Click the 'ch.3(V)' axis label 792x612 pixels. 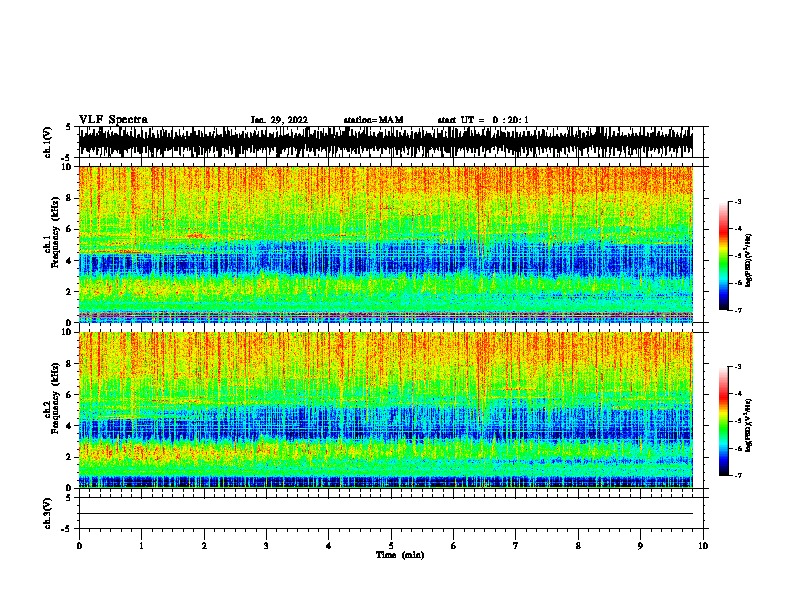[x=48, y=513]
